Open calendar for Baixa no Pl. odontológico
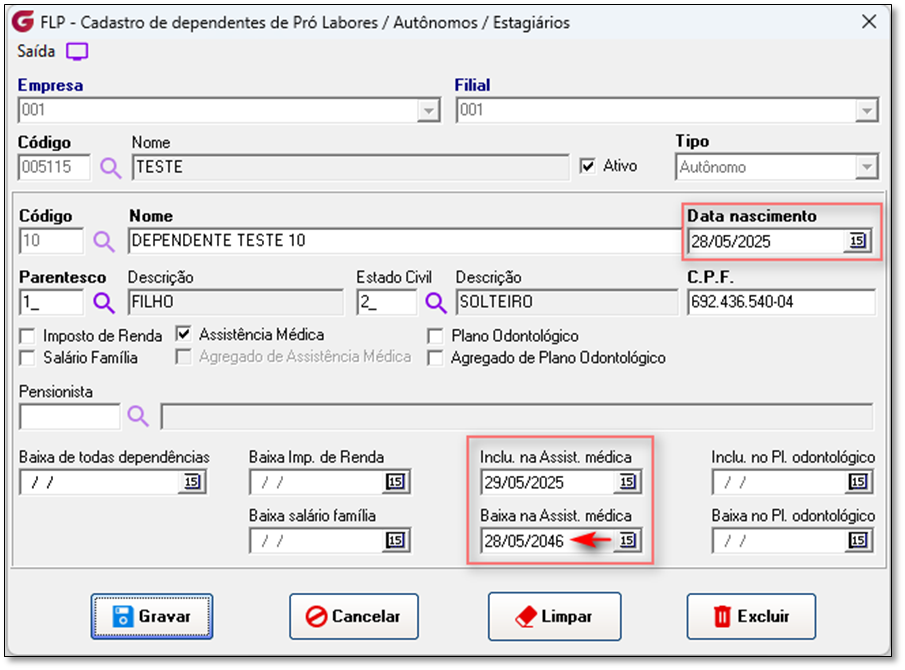 (858, 541)
